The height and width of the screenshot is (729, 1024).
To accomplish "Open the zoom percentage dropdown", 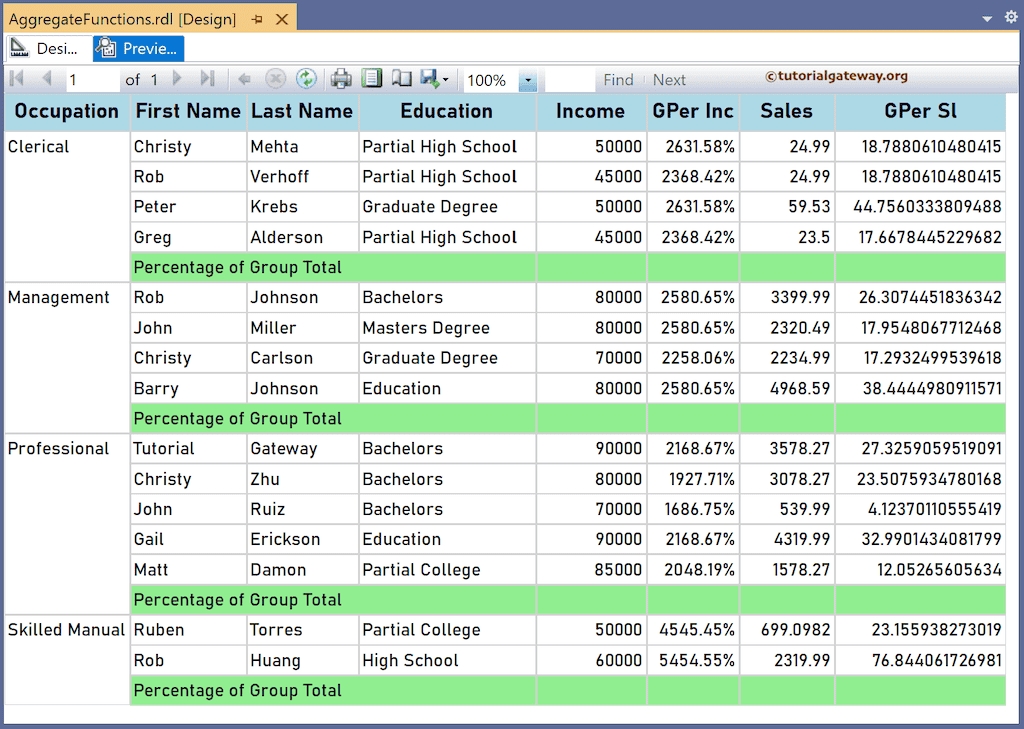I will tap(530, 80).
